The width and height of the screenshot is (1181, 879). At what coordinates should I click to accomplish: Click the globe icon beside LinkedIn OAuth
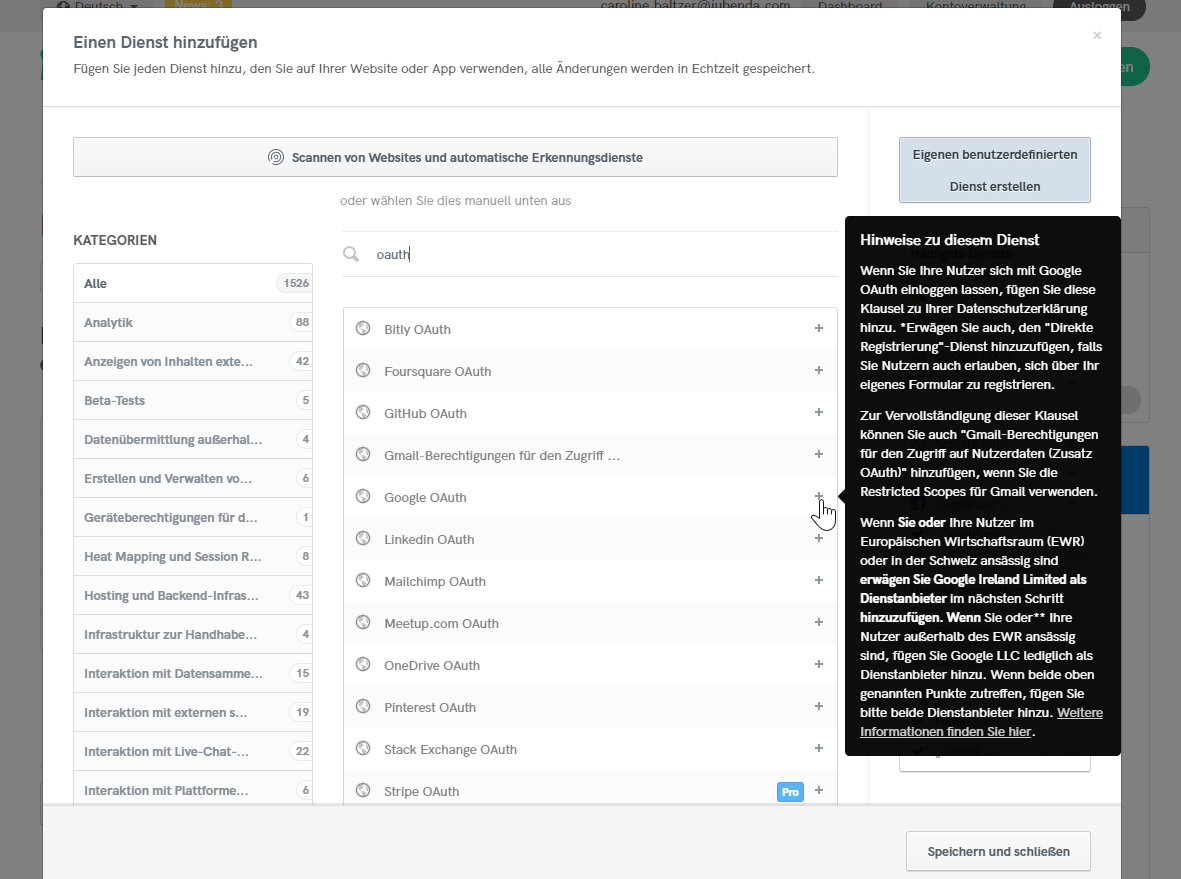[x=362, y=539]
